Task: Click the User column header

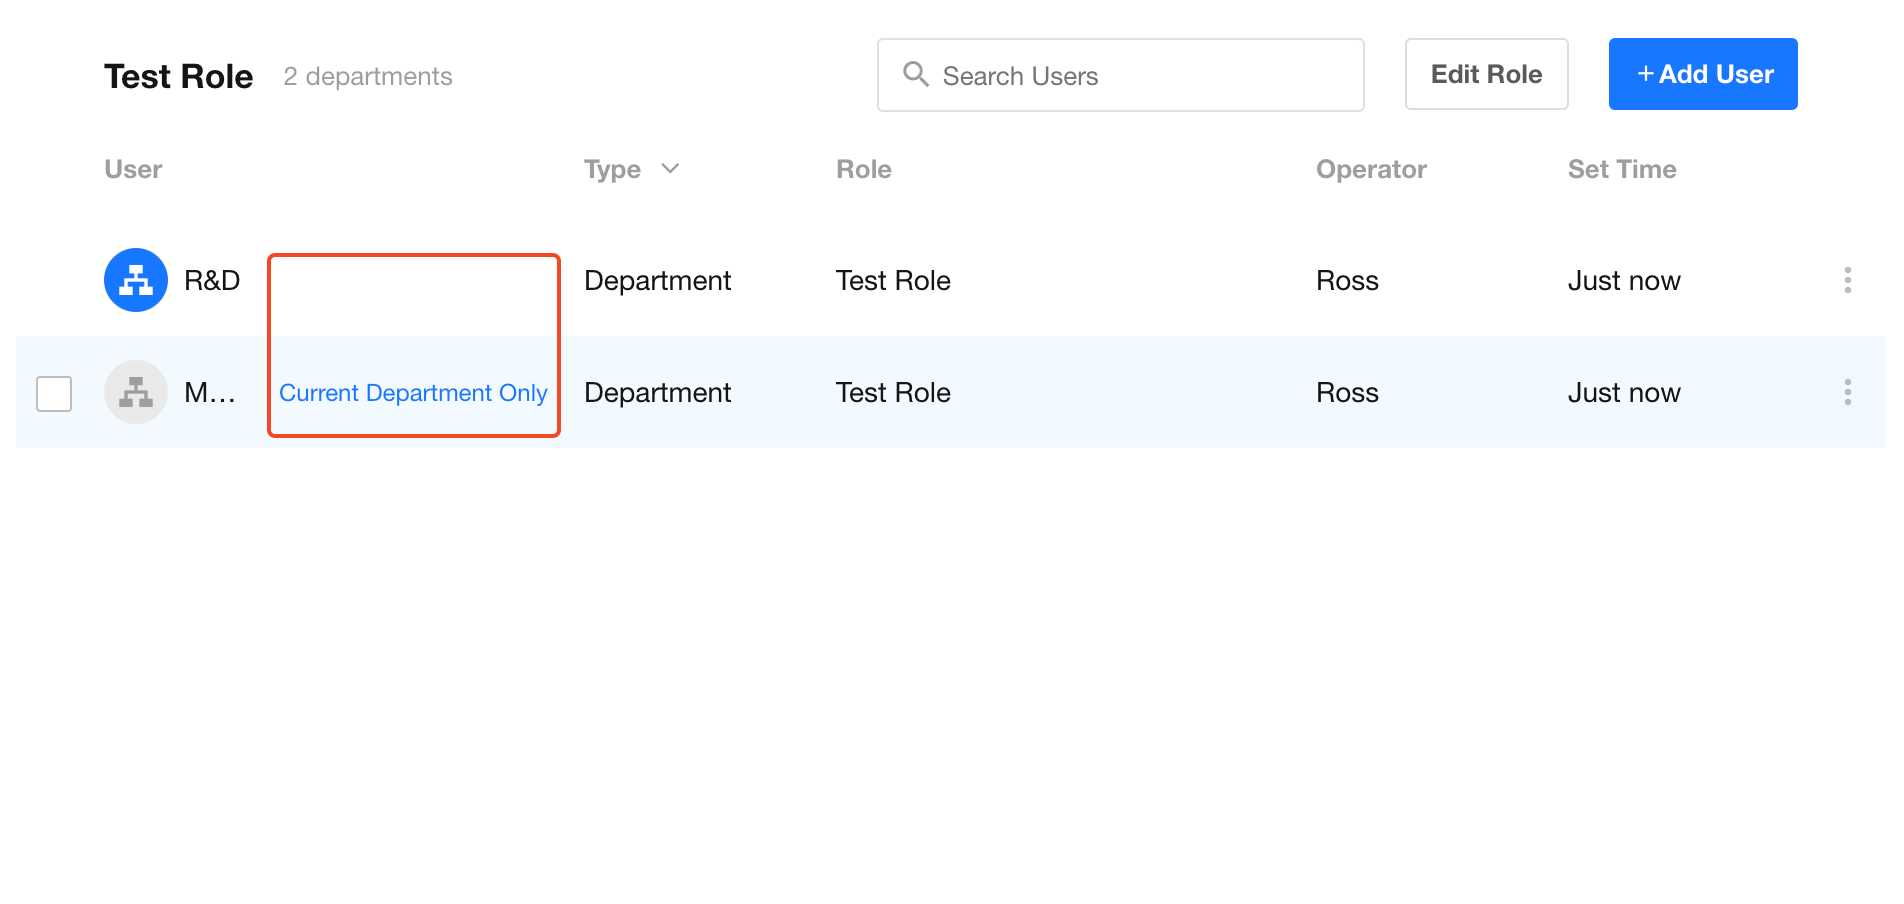Action: (133, 170)
